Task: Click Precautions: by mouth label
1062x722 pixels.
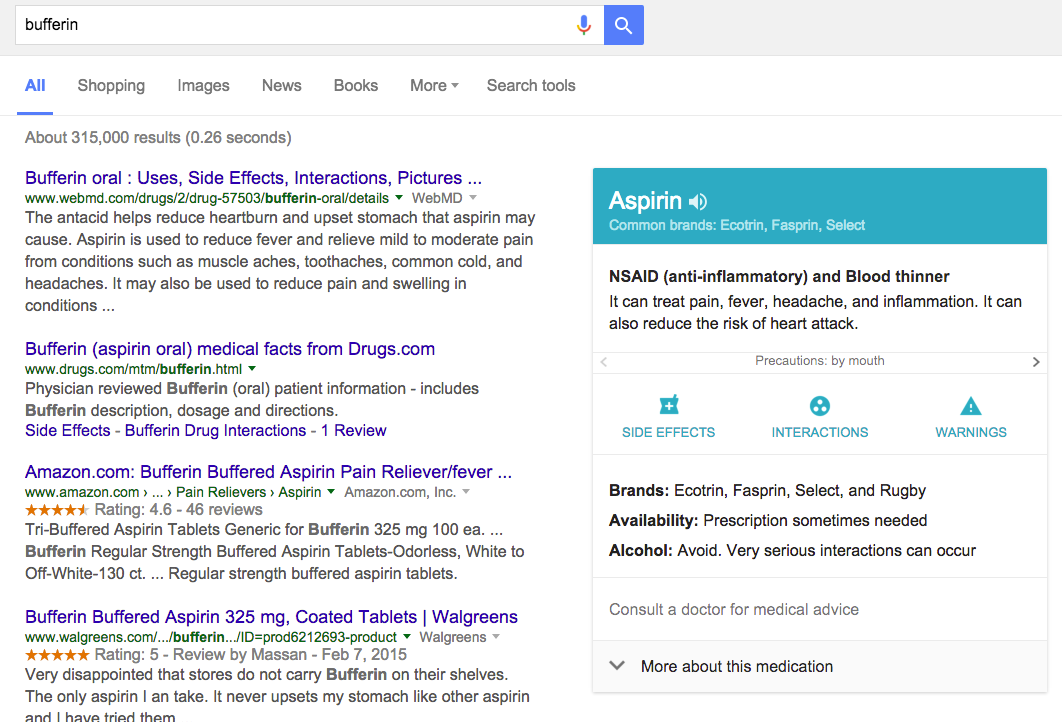Action: click(820, 361)
